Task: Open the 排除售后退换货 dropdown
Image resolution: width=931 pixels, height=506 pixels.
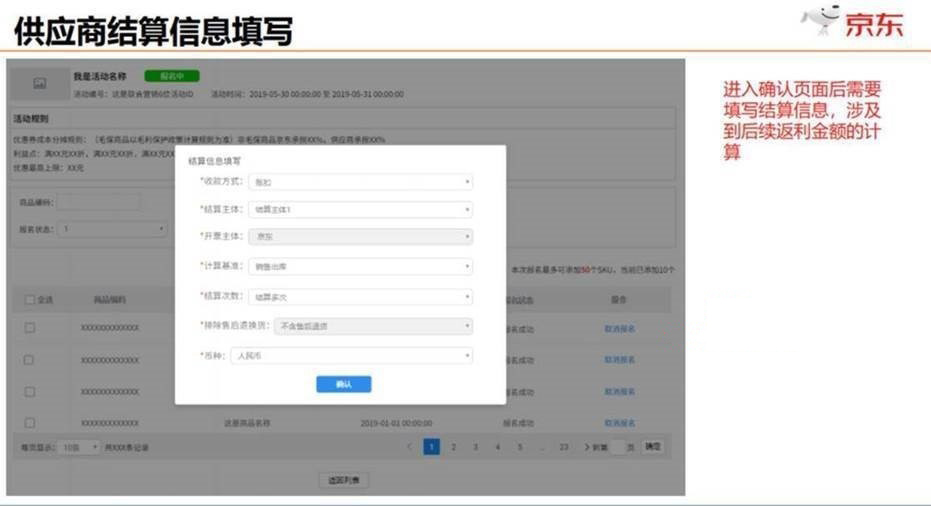Action: pos(373,325)
